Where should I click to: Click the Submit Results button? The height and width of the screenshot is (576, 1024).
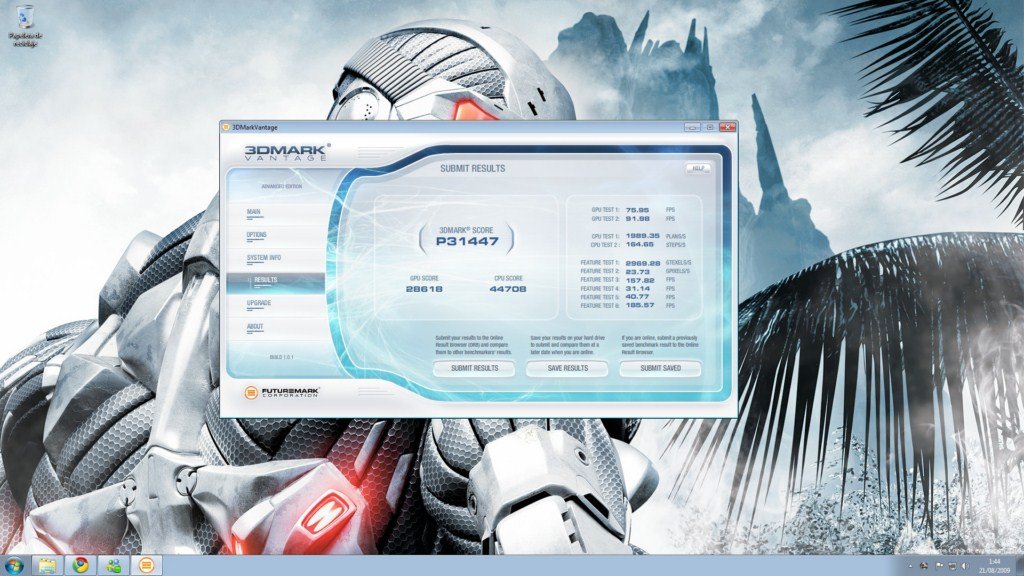point(474,368)
